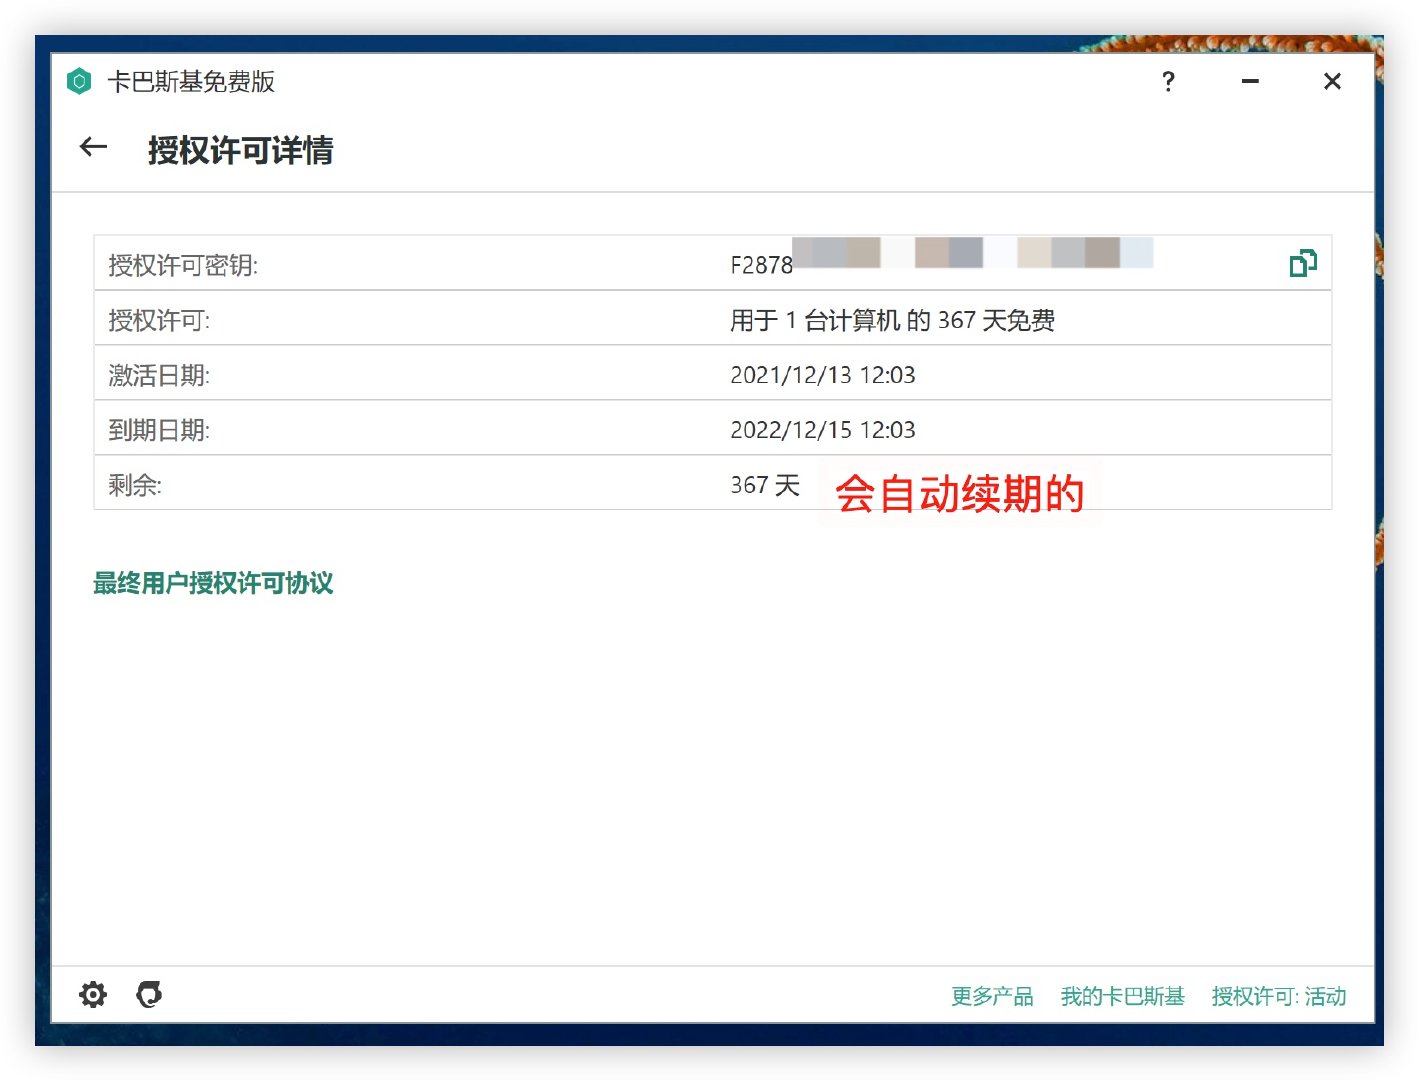Image resolution: width=1418 pixels, height=1080 pixels.
Task: Close the Kaspersky window
Action: point(1332,82)
